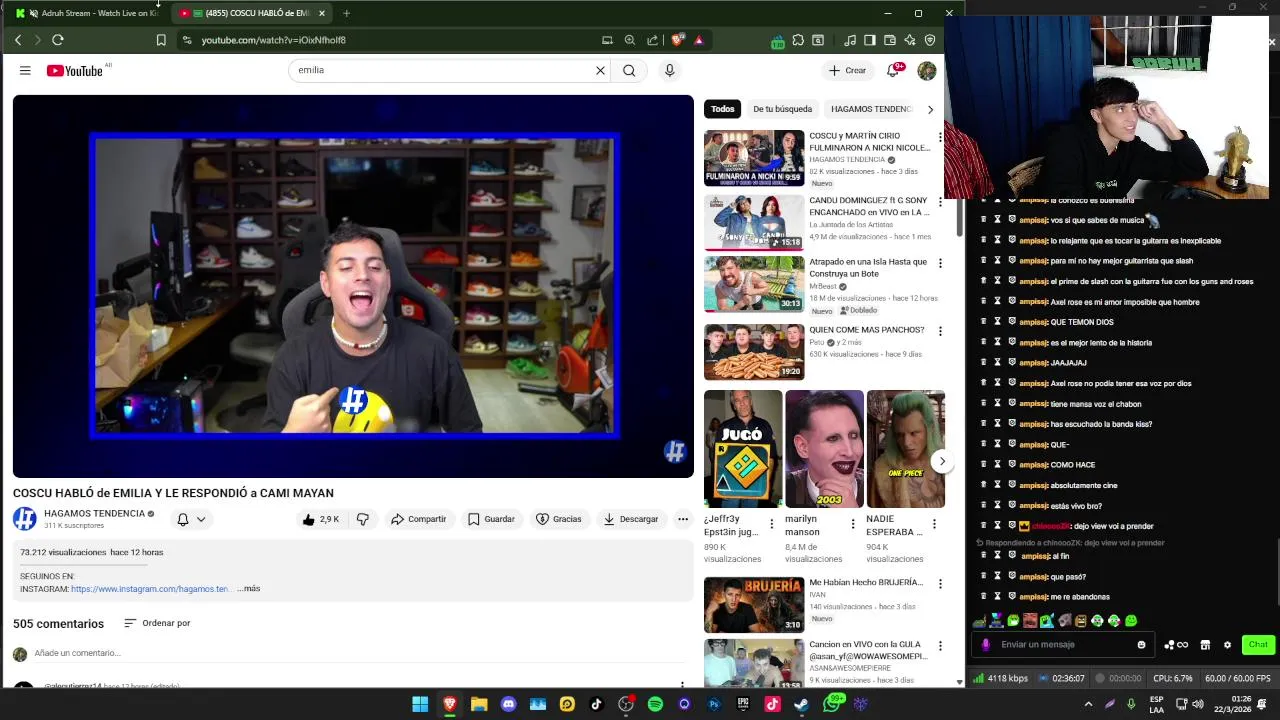The image size is (1280, 720).
Task: Open chat settings gear icon
Action: 1227,645
